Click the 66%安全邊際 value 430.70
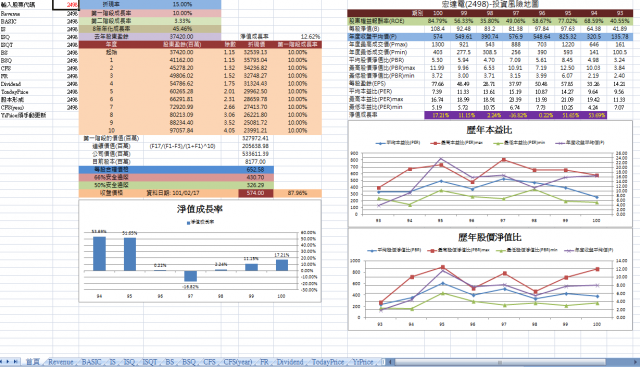Screen dimensions: 640x367 pos(256,177)
